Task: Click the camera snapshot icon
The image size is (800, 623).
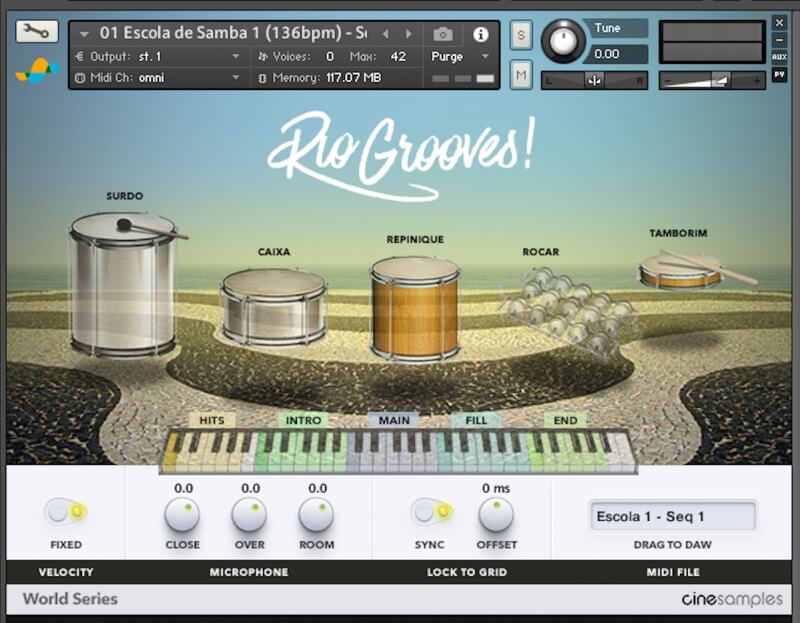Action: [x=442, y=34]
